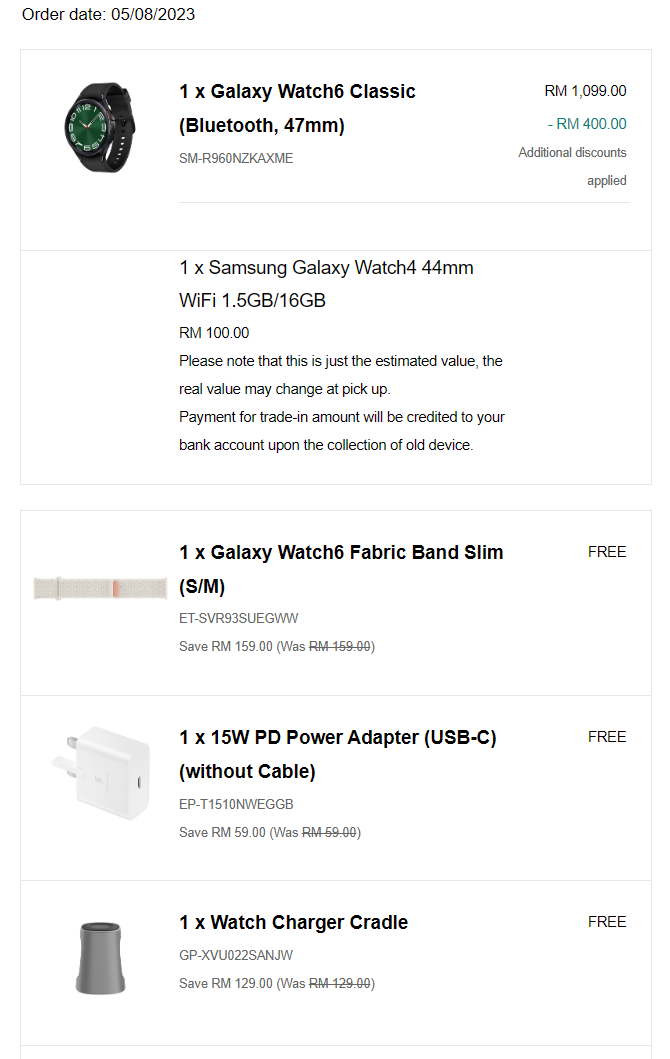
Task: Click the RM 100.00 trade-in value
Action: [214, 333]
